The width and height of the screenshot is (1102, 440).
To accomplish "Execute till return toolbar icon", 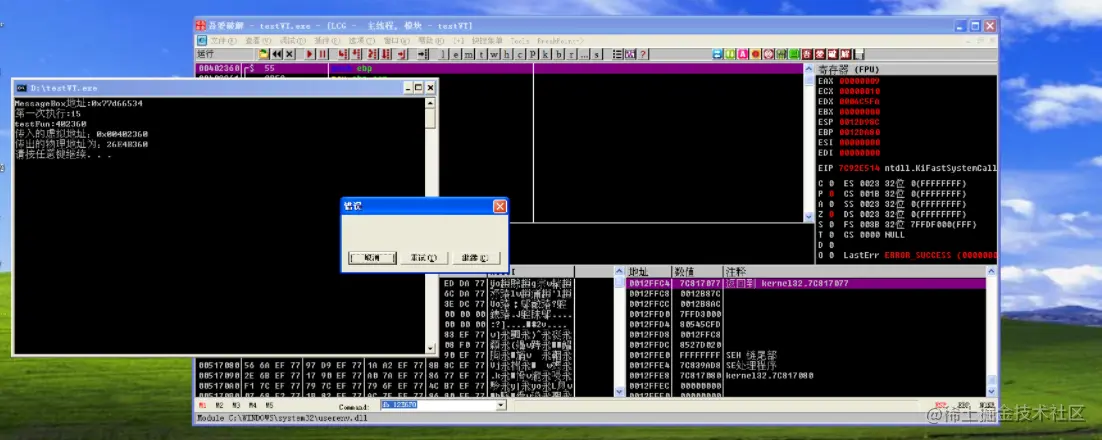I will pyautogui.click(x=402, y=54).
